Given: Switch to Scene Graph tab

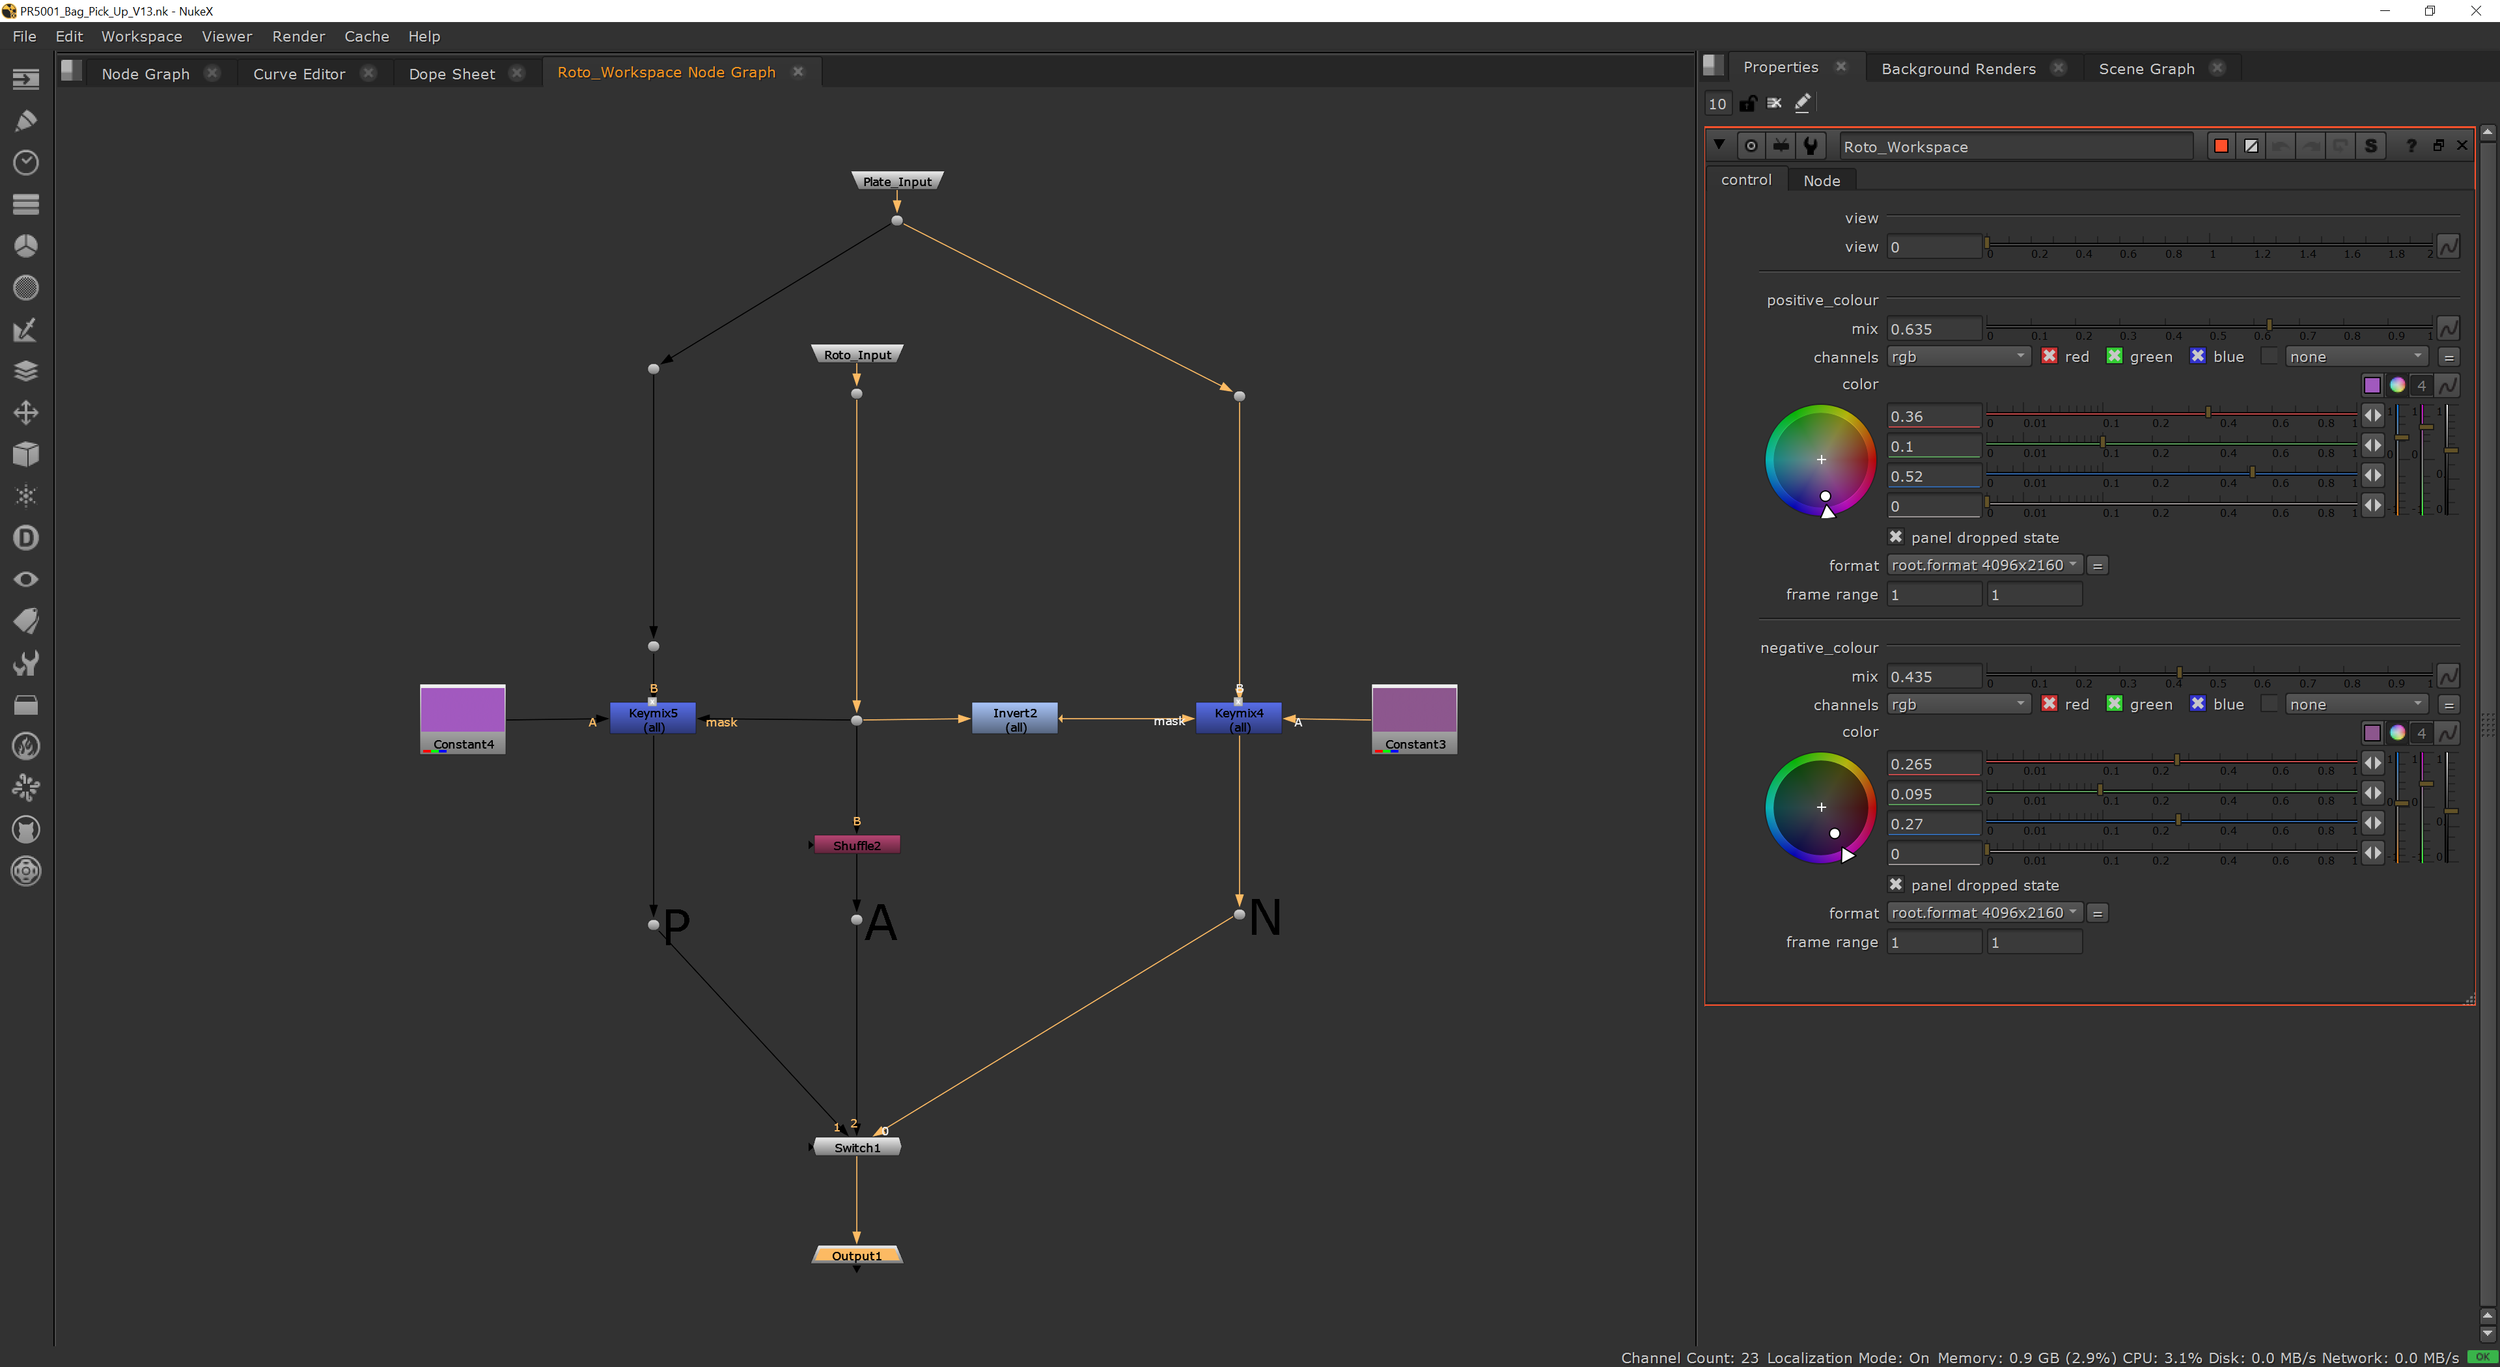Looking at the screenshot, I should click(2146, 69).
